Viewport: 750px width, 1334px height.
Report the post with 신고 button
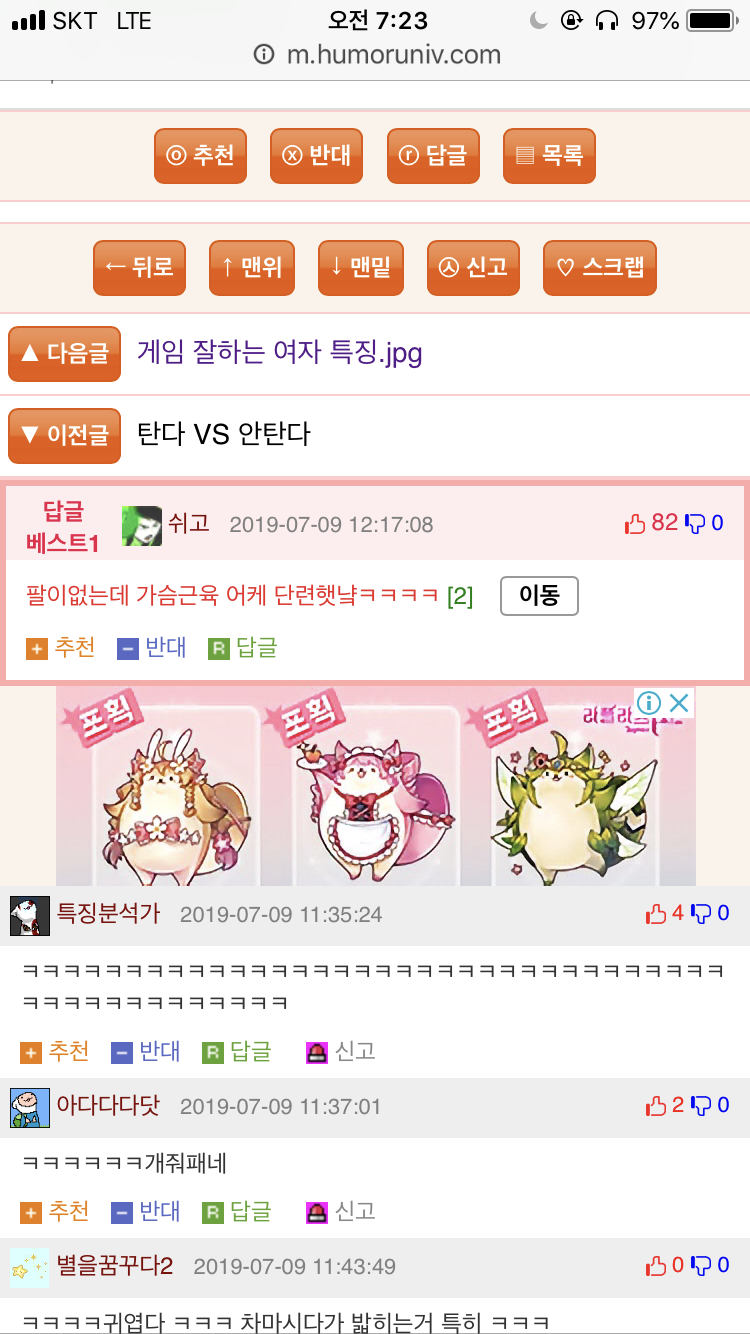click(473, 268)
